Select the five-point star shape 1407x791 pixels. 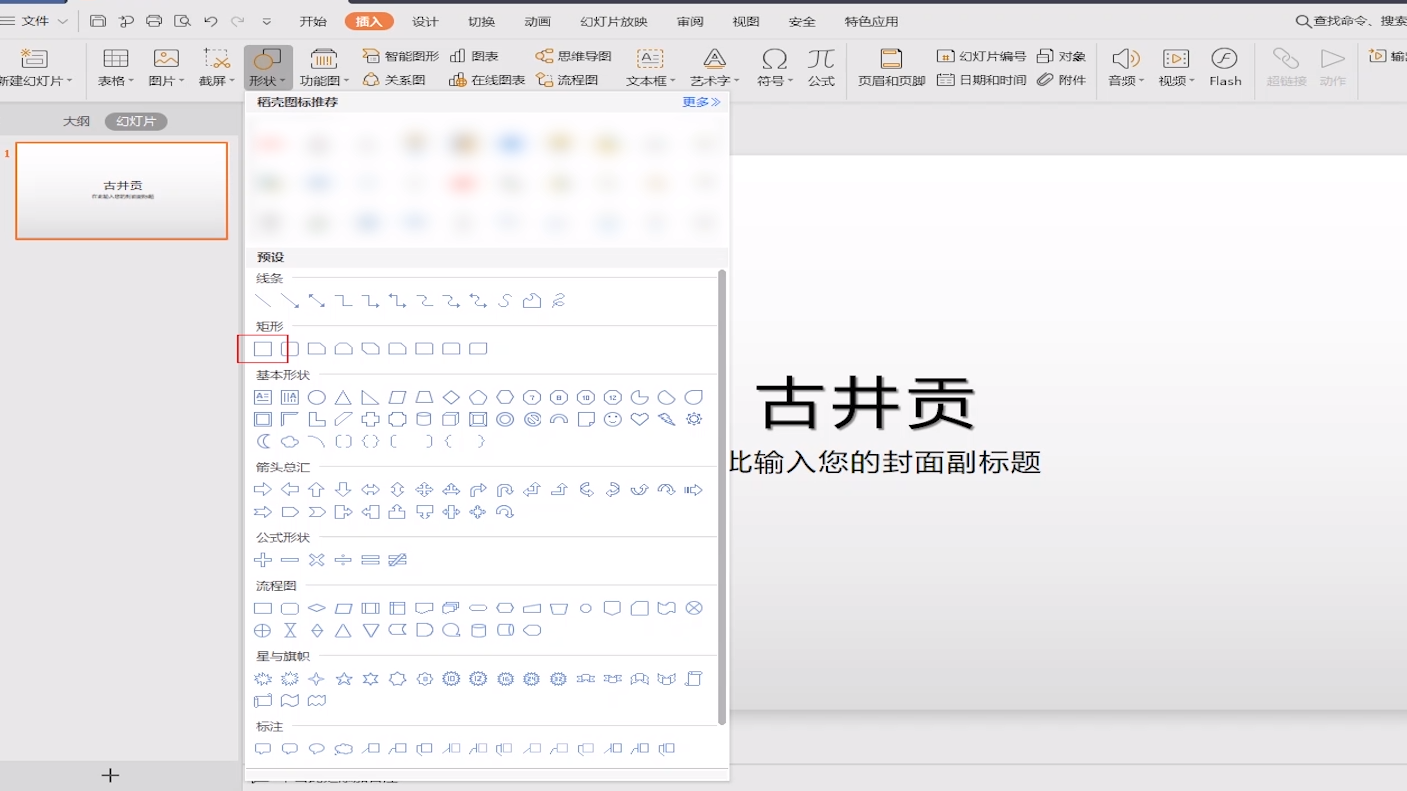(x=344, y=678)
